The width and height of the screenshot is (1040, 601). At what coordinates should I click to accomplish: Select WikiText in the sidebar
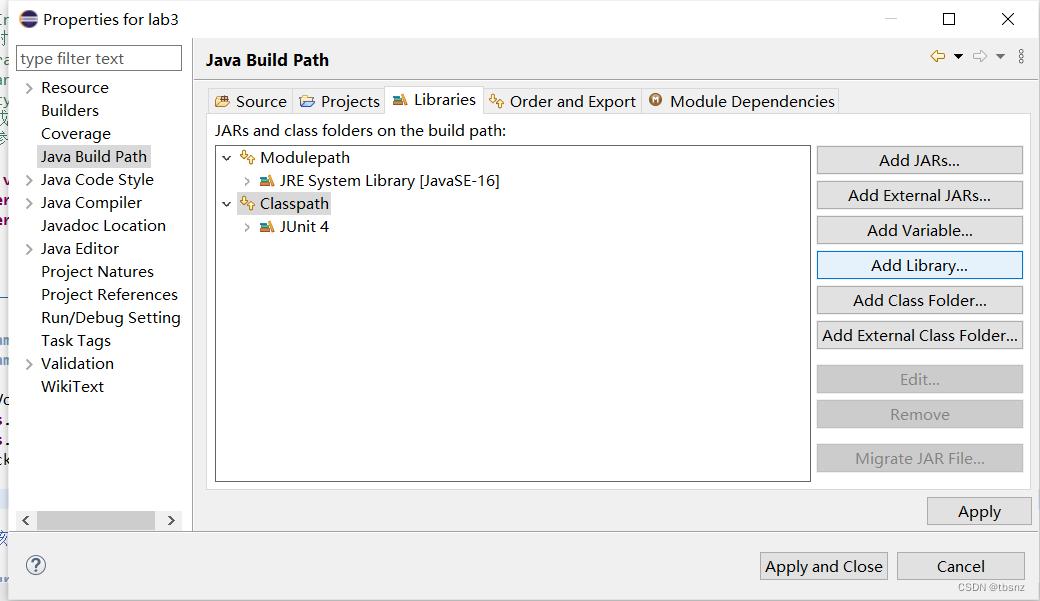[x=72, y=387]
